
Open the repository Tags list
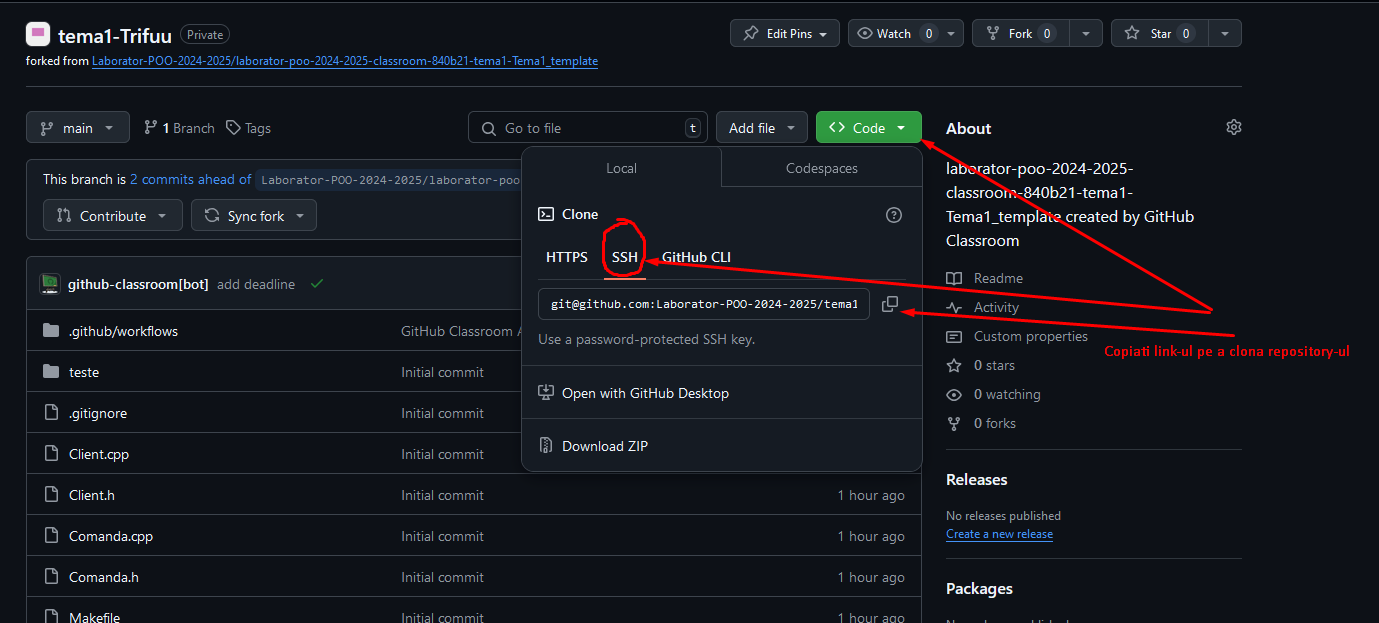tap(248, 128)
